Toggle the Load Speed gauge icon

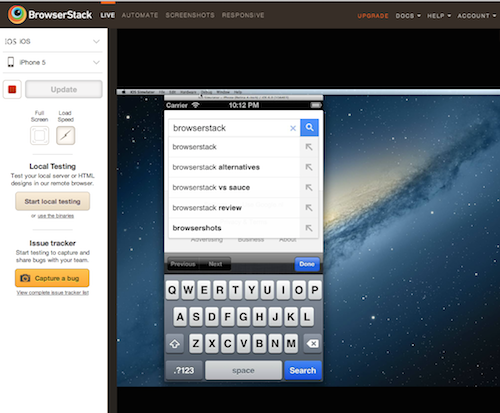pos(65,135)
